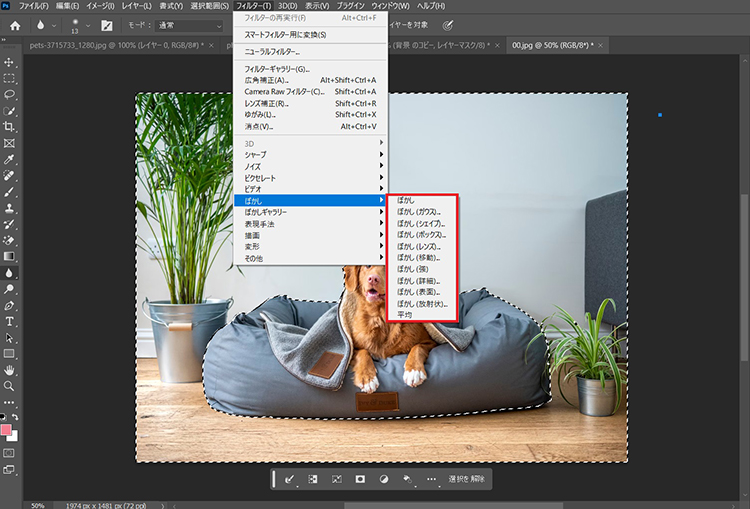This screenshot has width=750, height=509.
Task: Toggle the brush settings panel icon
Action: point(107,25)
